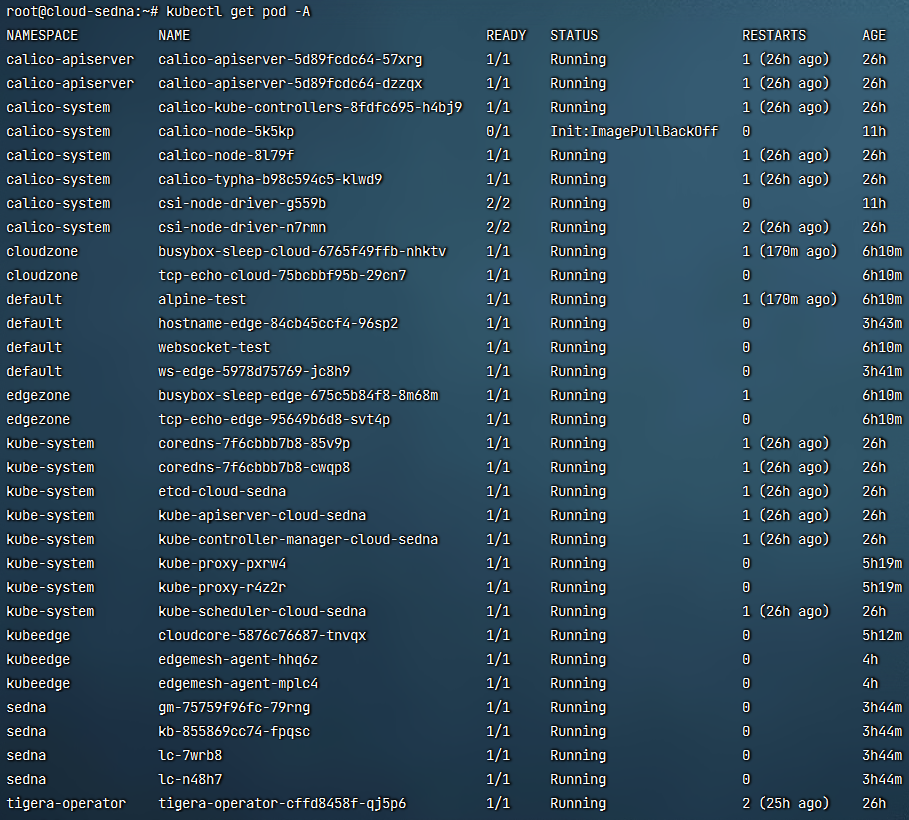Image resolution: width=909 pixels, height=820 pixels.
Task: Click the NAMESPACE column header
Action: [x=42, y=35]
